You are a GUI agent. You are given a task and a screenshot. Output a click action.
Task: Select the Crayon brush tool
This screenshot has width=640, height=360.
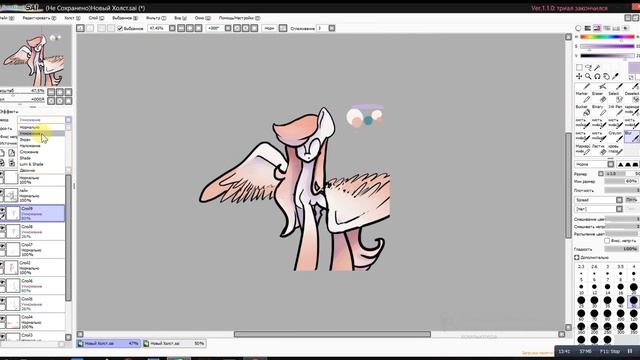coord(615,136)
